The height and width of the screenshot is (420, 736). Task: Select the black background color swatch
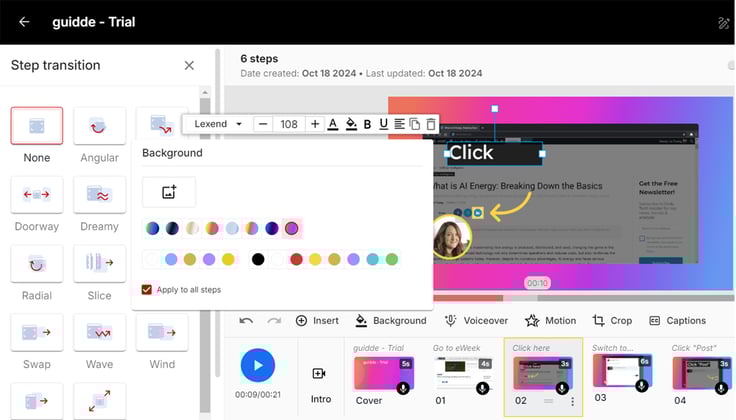[x=258, y=259]
